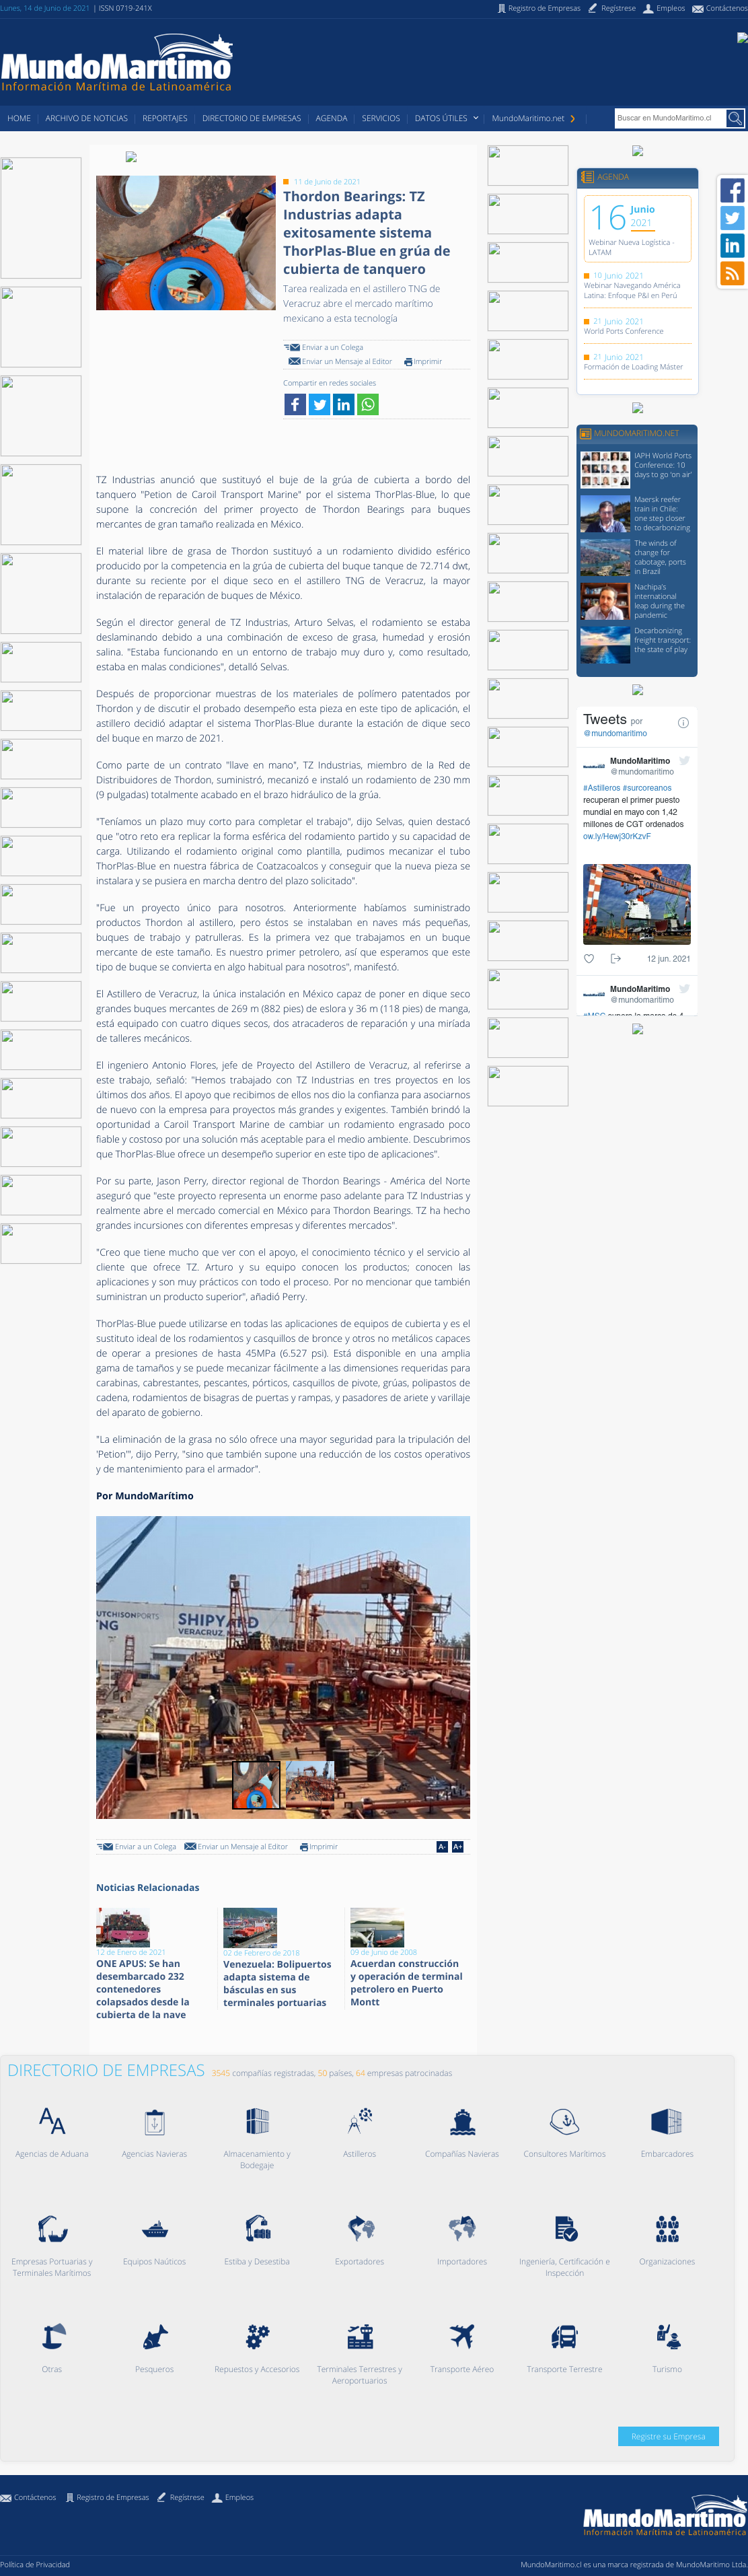Viewport: 748px width, 2576px height.
Task: Open ARCHIVO DE NOTICIAS menu
Action: pyautogui.click(x=86, y=118)
